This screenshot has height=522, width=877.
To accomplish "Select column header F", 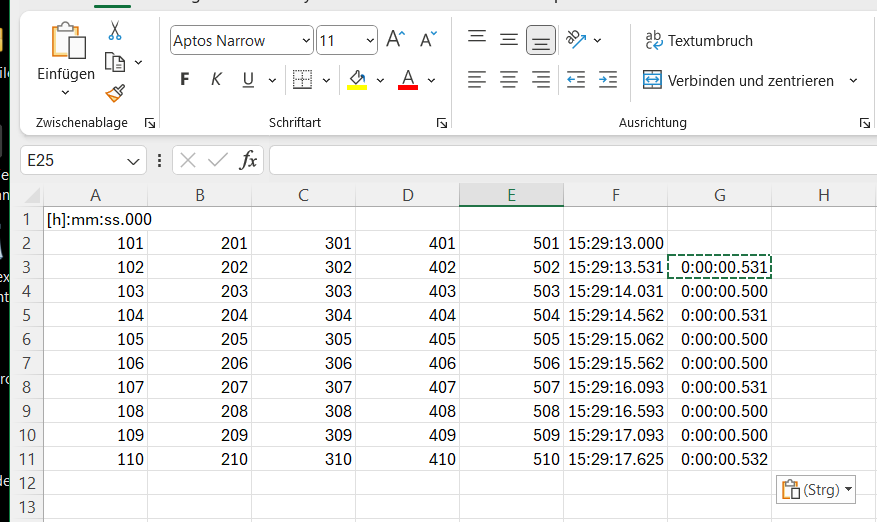I will tap(615, 195).
